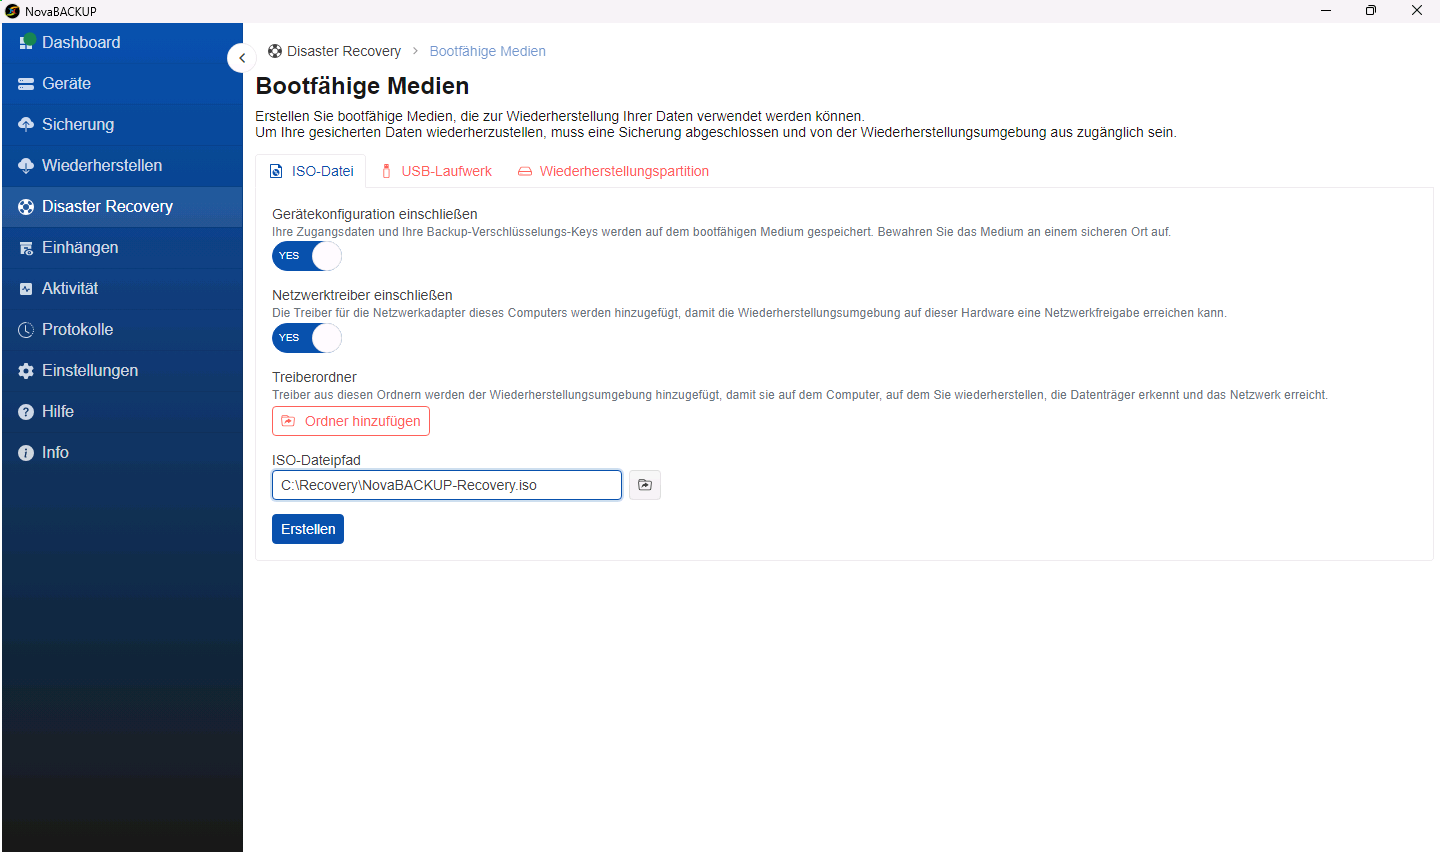Click the NovaBACKUP logo in title bar

click(12, 11)
